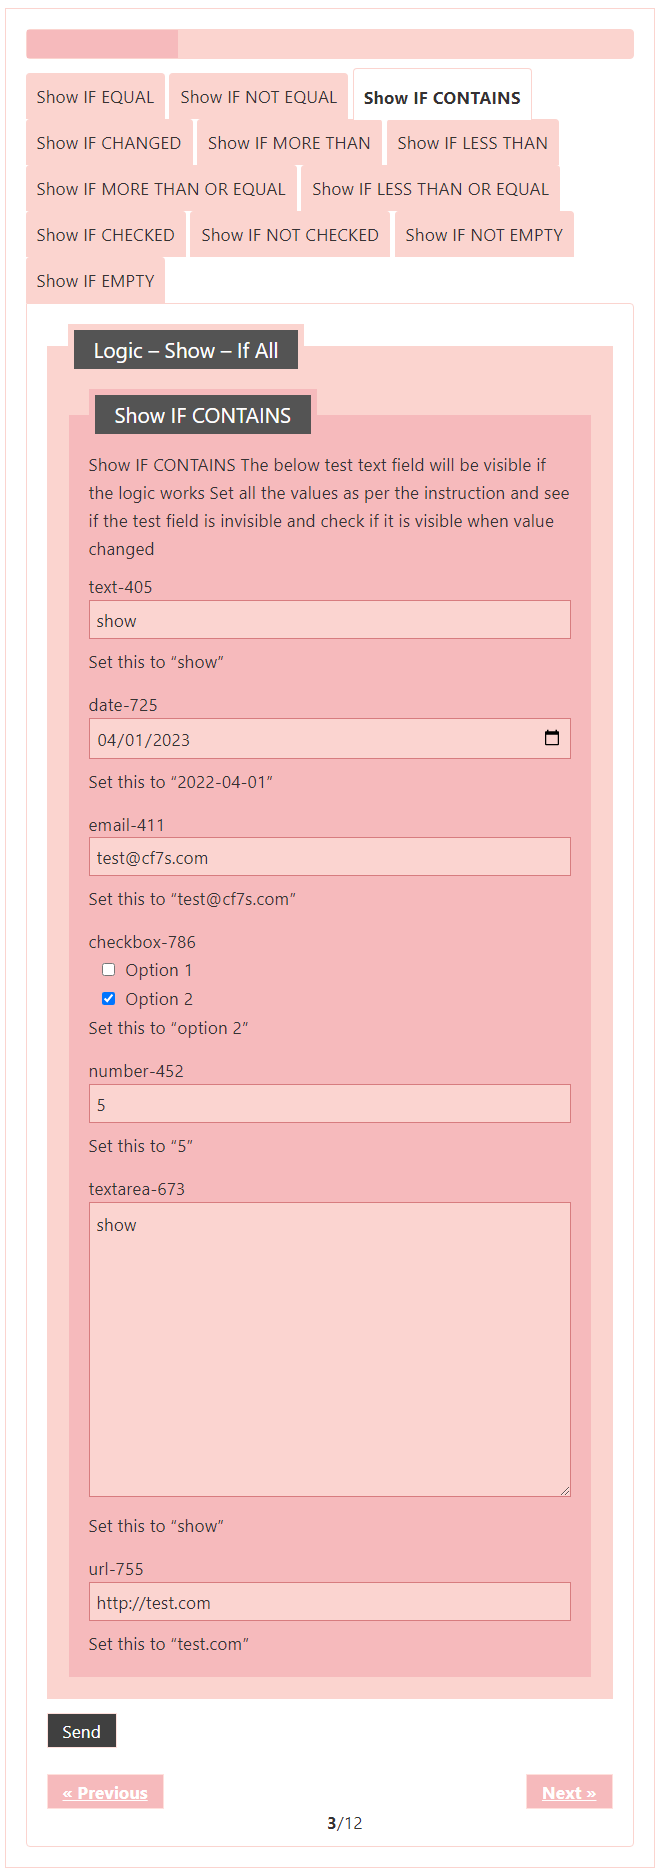Switch to Show IF CHECKED tab
This screenshot has height=1875, width=660.
[105, 235]
